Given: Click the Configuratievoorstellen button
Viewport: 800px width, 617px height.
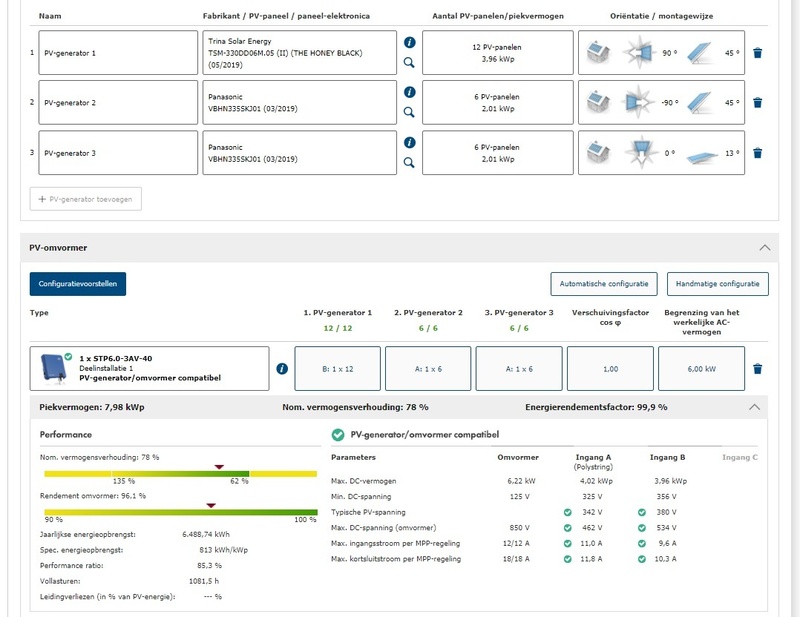Looking at the screenshot, I should click(x=78, y=284).
